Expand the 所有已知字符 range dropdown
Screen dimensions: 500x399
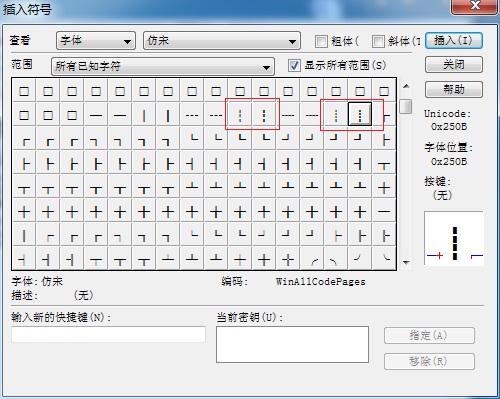(x=163, y=66)
